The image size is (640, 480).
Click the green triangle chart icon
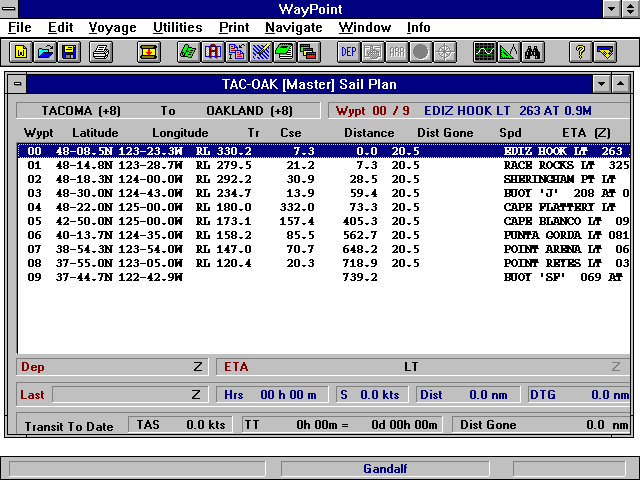pos(509,52)
